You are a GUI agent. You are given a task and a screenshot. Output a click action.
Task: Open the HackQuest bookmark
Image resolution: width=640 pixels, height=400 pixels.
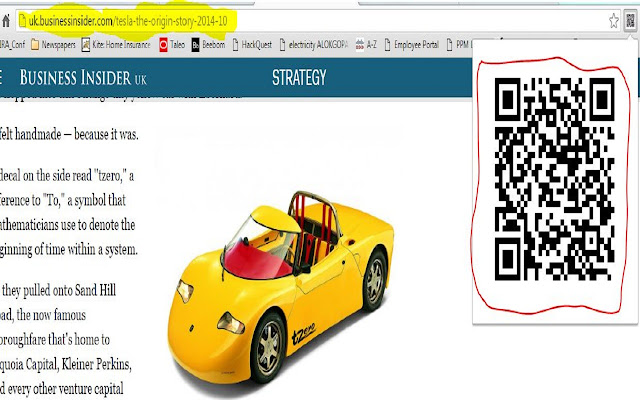tap(252, 44)
